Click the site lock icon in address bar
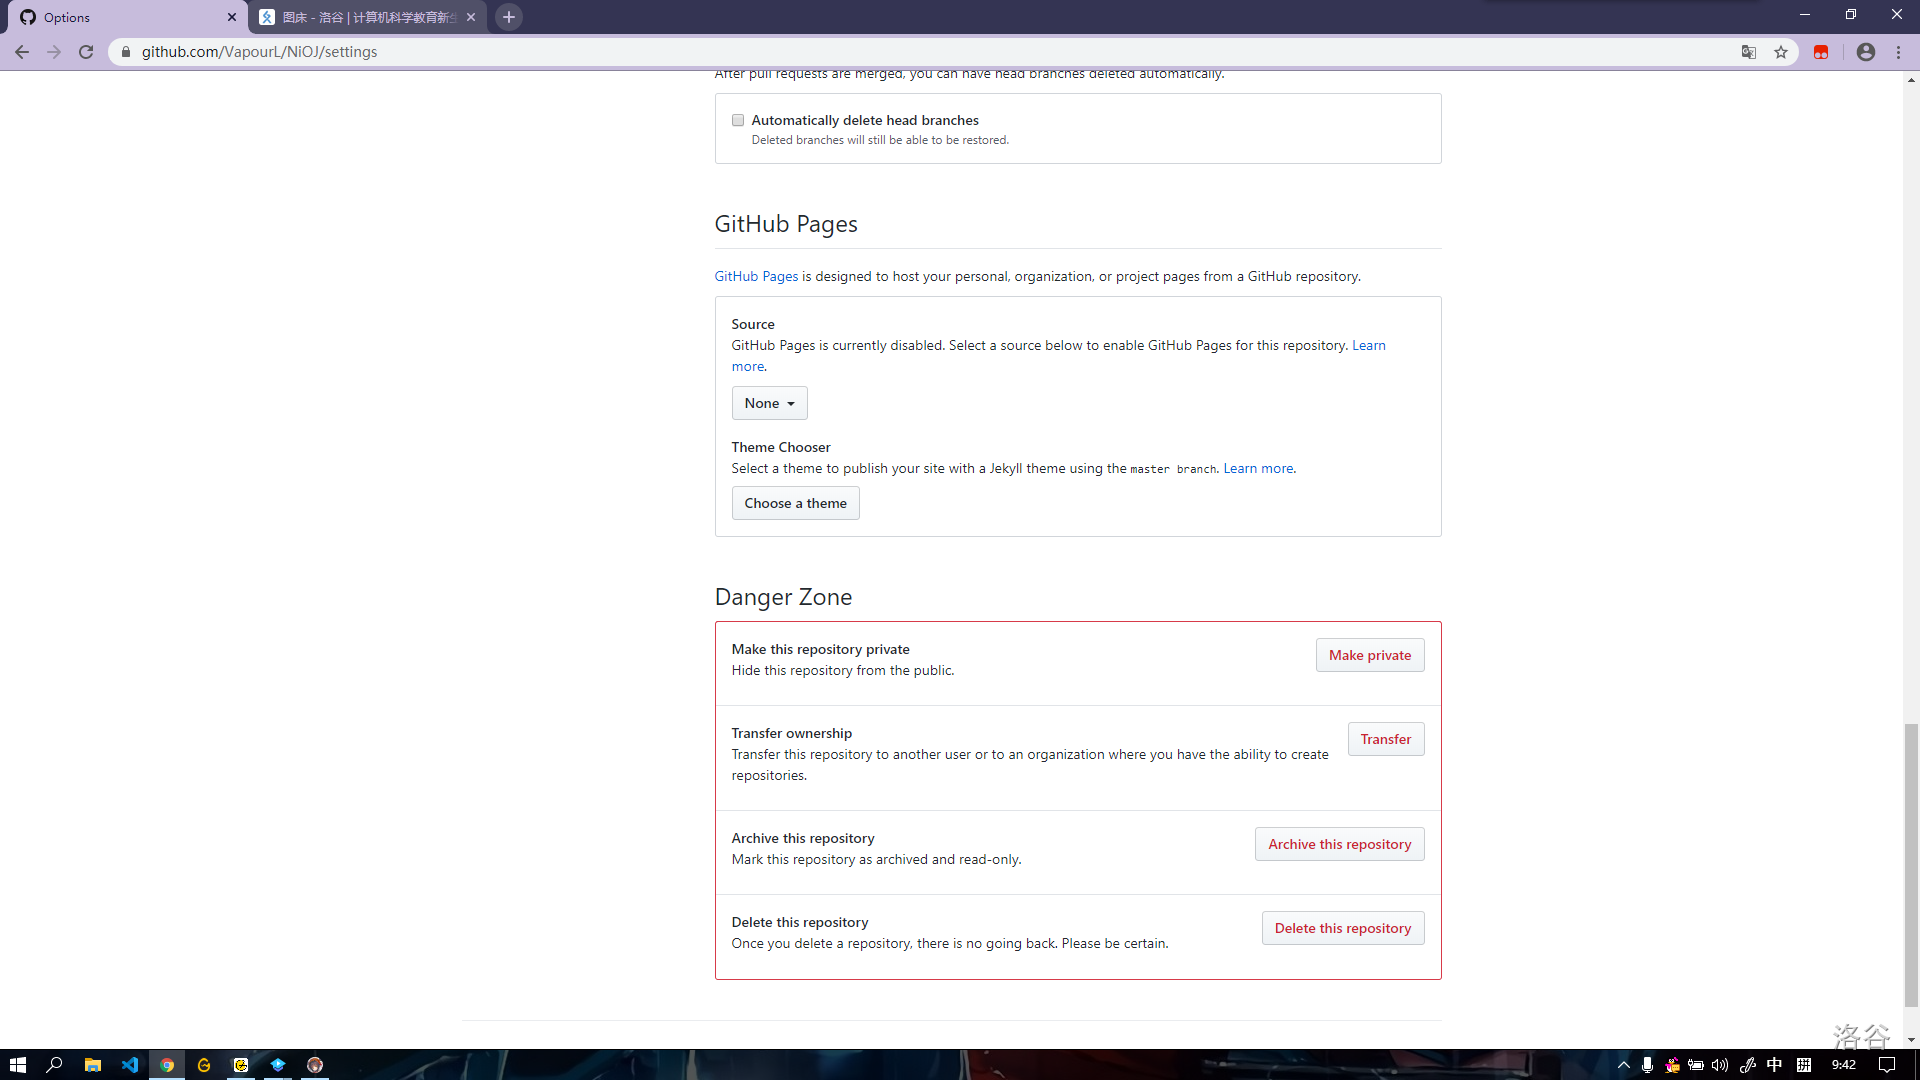 (126, 52)
